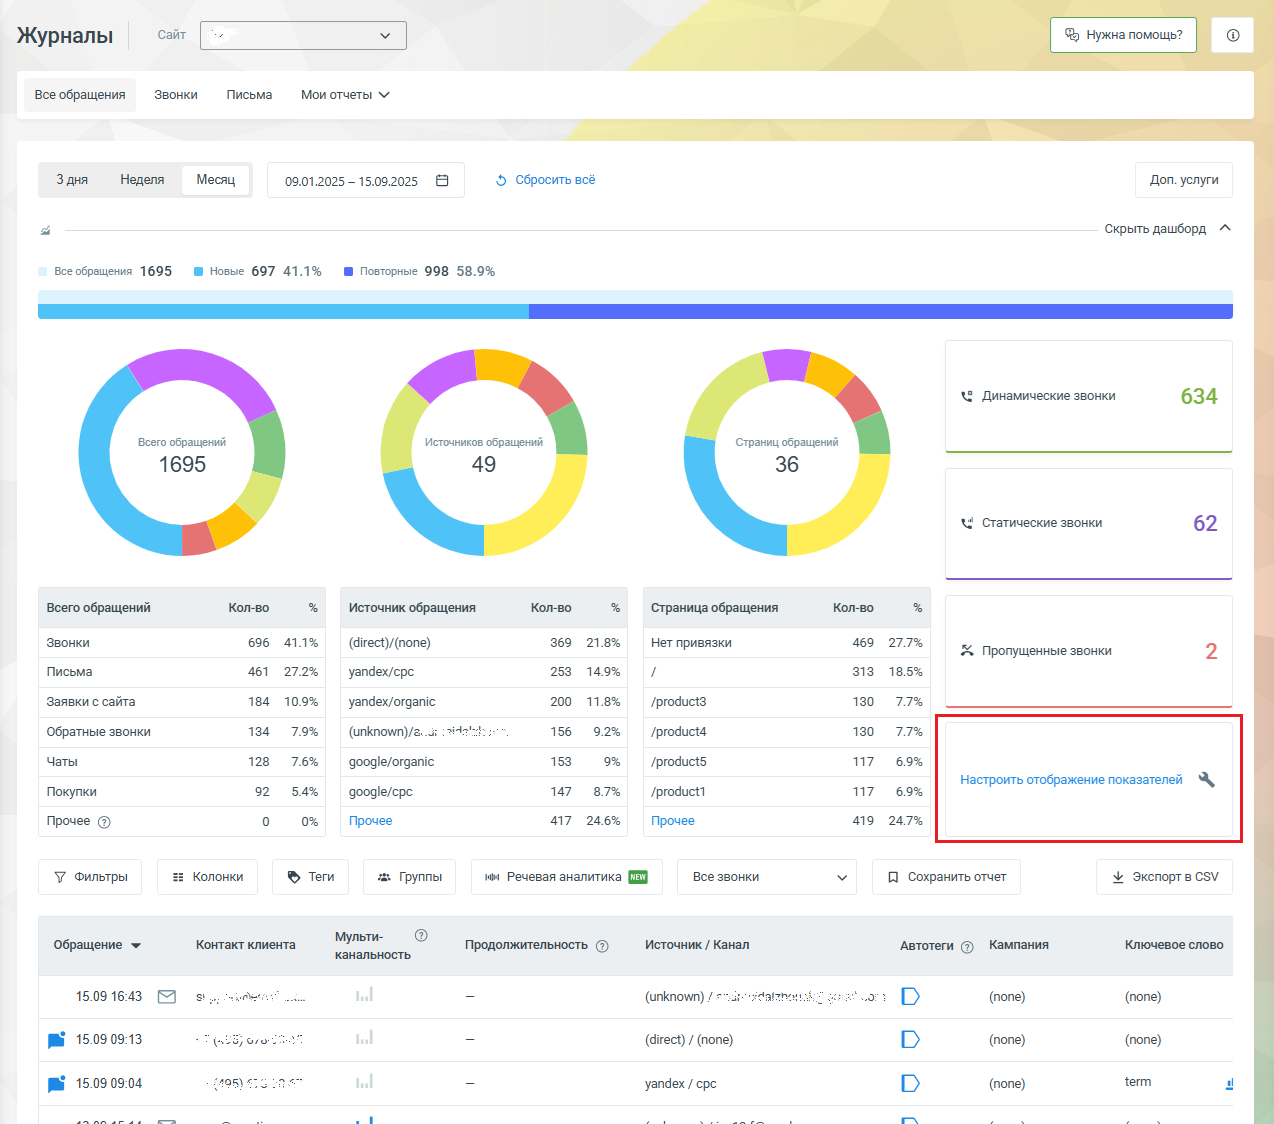Image resolution: width=1274 pixels, height=1124 pixels.
Task: Click the Пропущенные звонки 2 card
Action: (1088, 651)
